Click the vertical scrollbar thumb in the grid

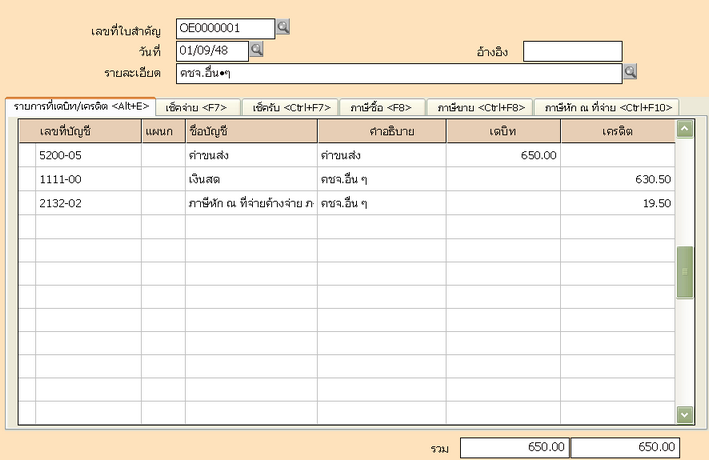click(x=685, y=271)
